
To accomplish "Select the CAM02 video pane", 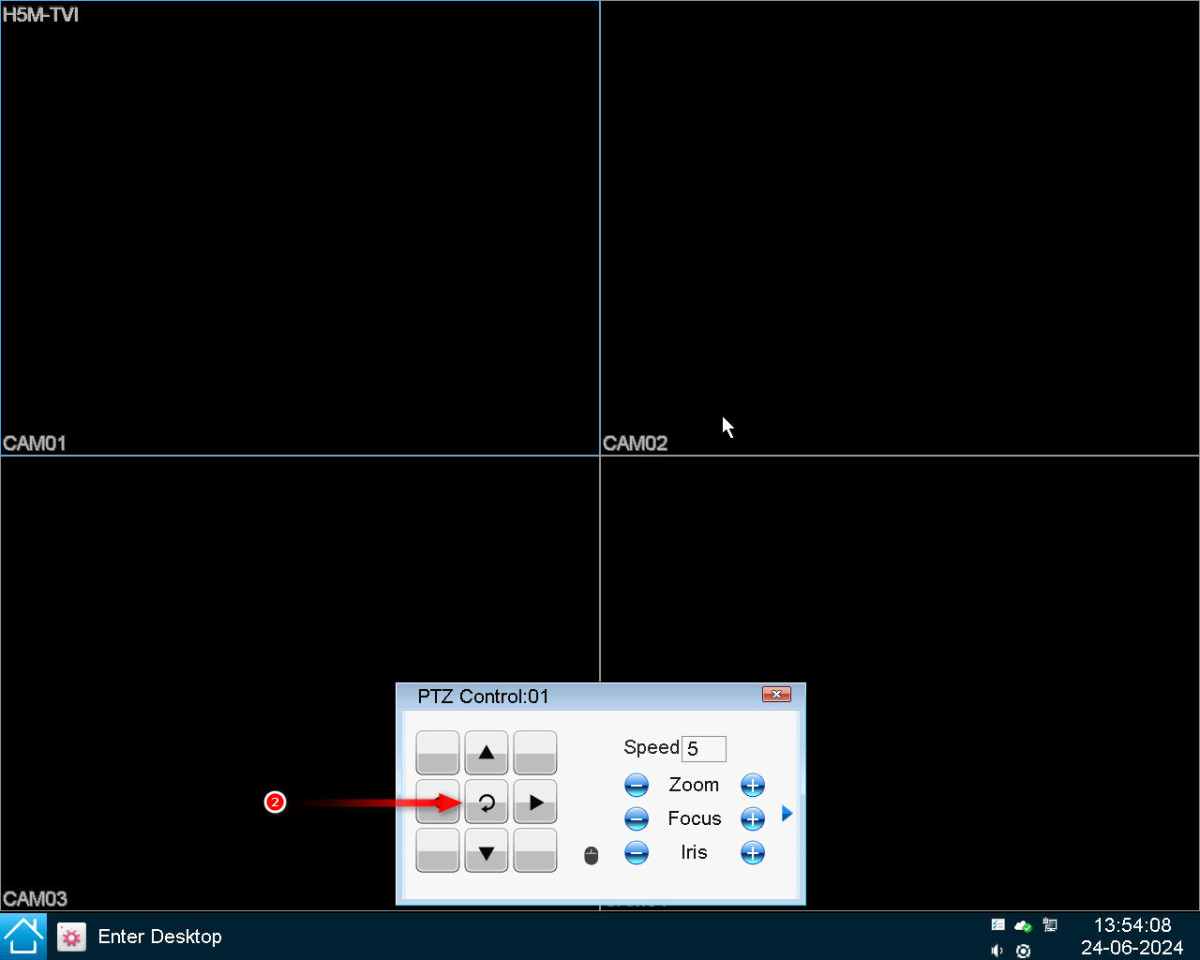I will (900, 228).
